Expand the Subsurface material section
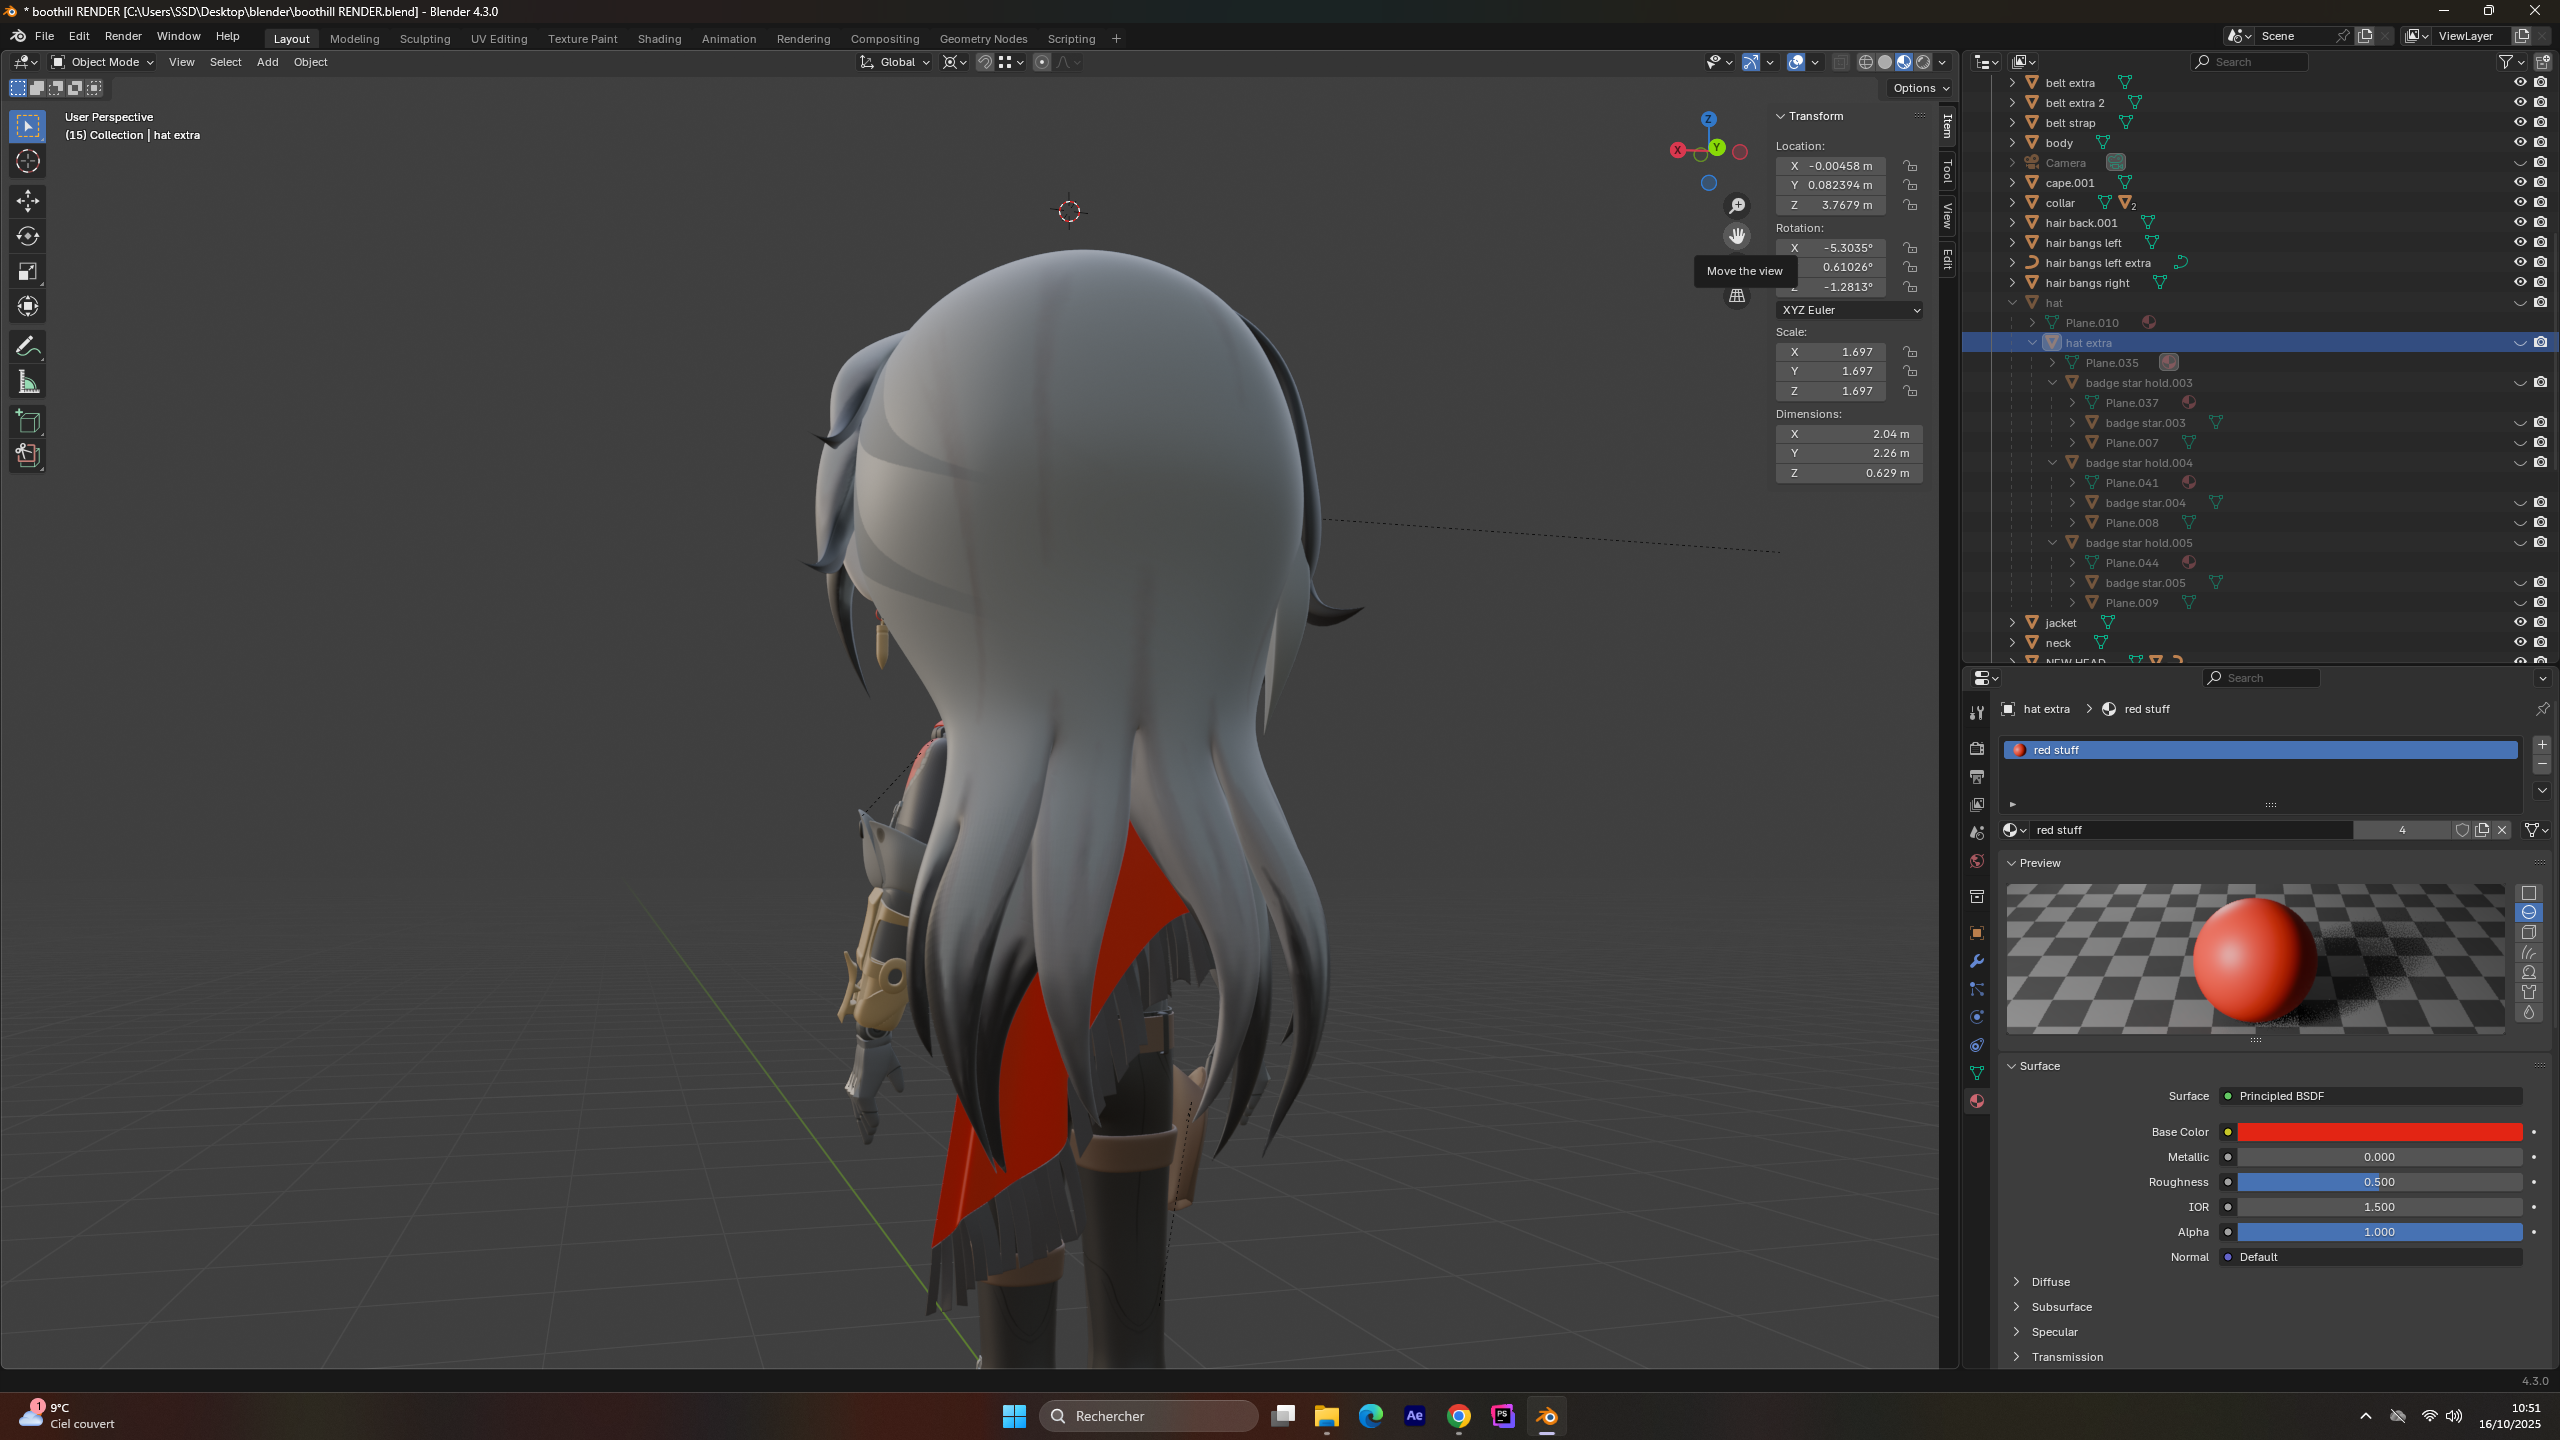 tap(2060, 1307)
